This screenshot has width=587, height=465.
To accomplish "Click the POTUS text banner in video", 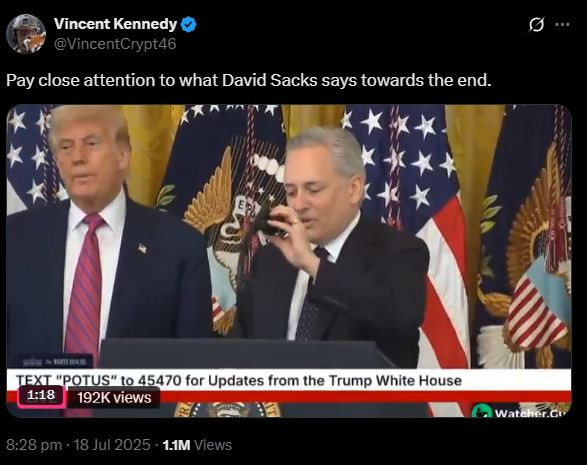I will click(238, 380).
